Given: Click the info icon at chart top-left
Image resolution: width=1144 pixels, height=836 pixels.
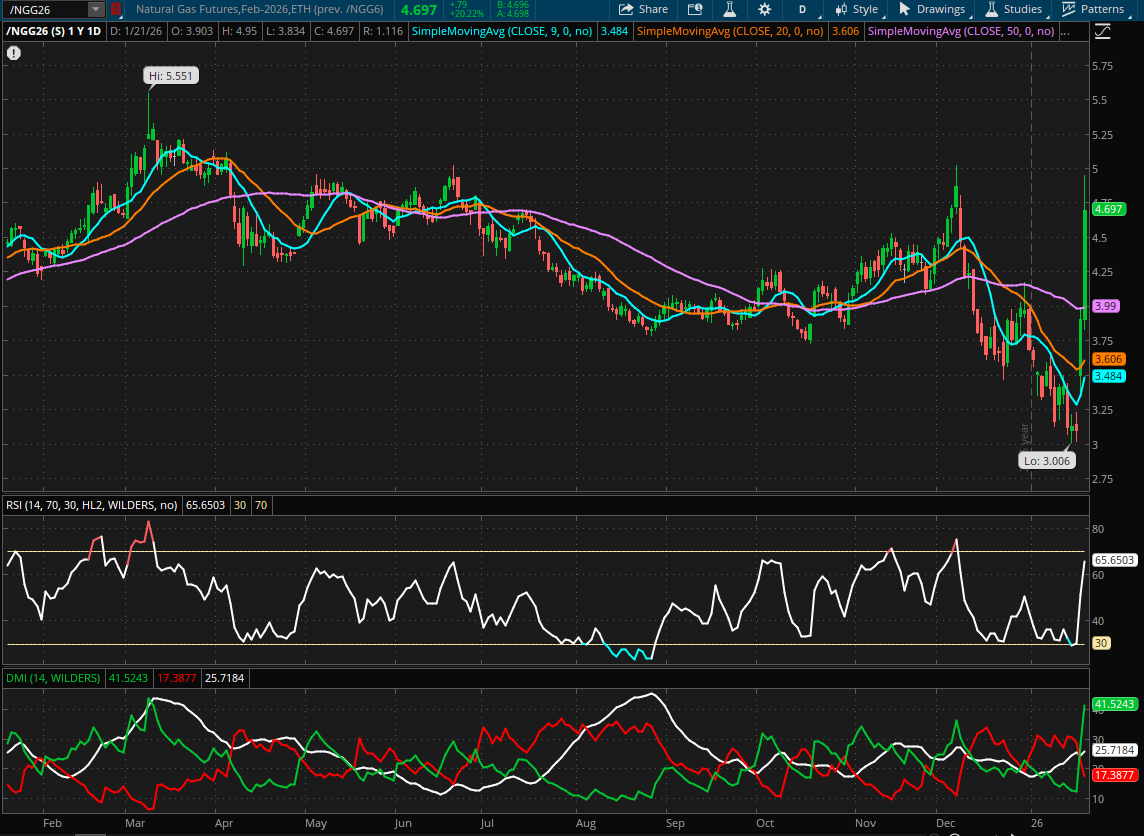Looking at the screenshot, I should (x=13, y=52).
